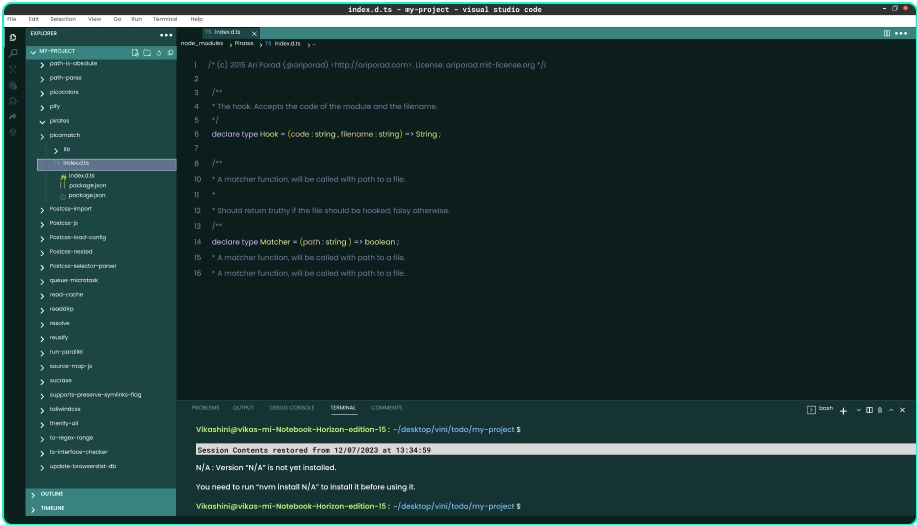Open the Run menu

pyautogui.click(x=136, y=19)
